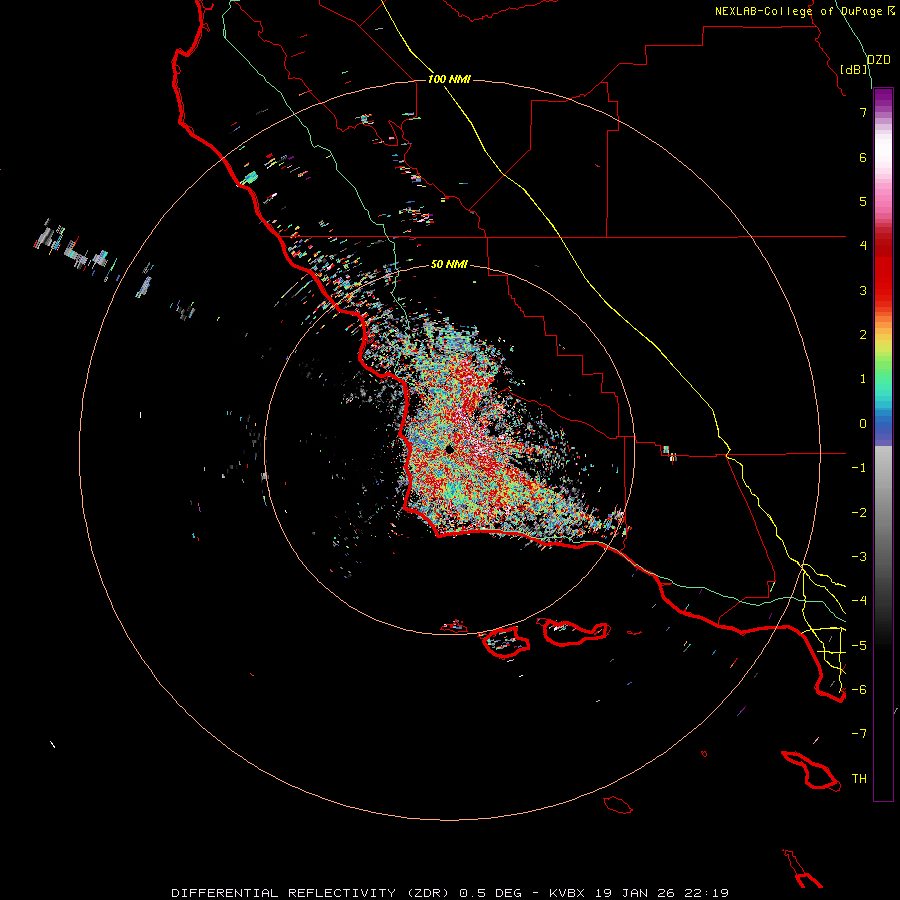Click the purple top segment of color bar

point(883,99)
